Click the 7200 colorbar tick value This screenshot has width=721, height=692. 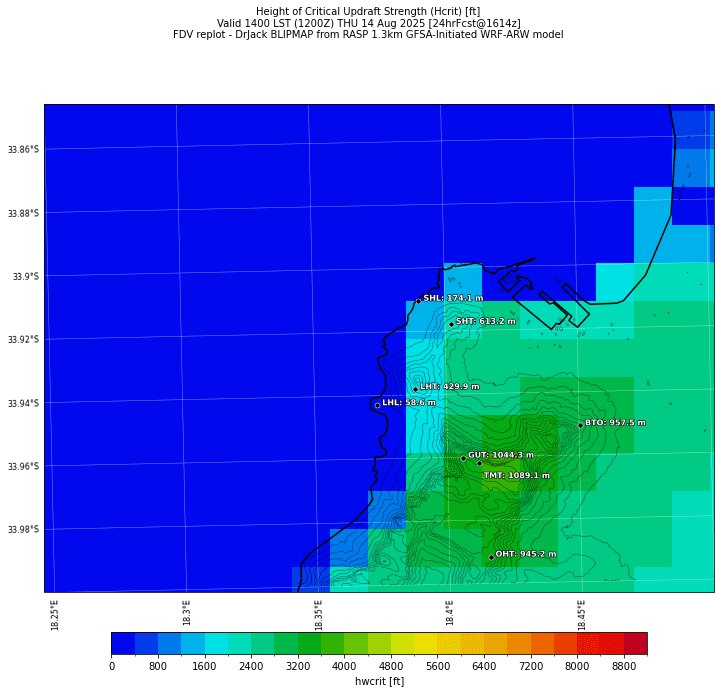click(x=531, y=666)
